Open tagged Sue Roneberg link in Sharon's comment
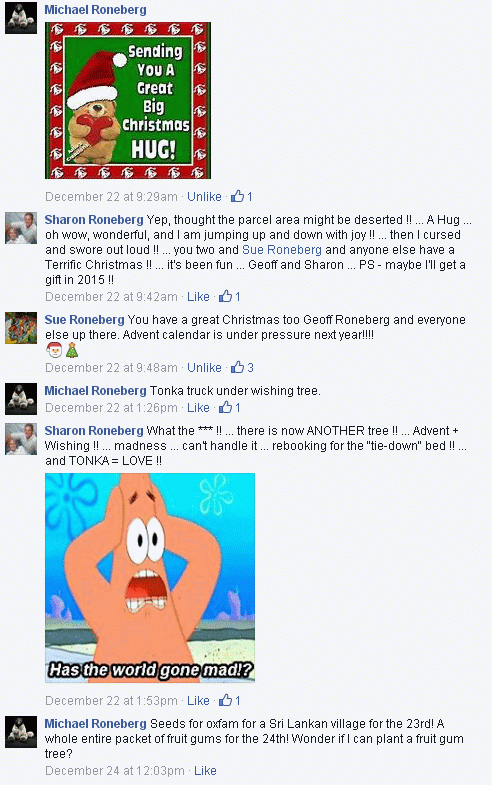 pyautogui.click(x=282, y=250)
